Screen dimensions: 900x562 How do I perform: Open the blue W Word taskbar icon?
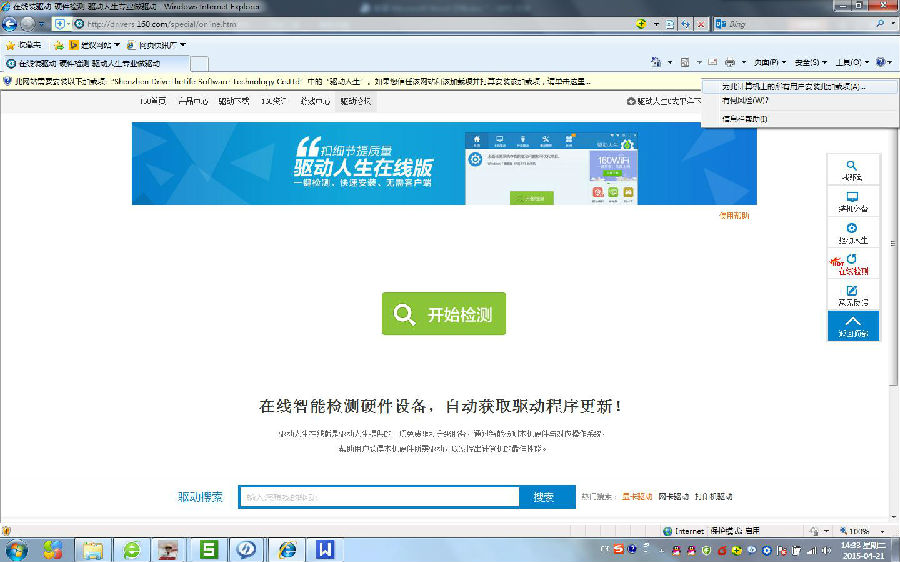(x=324, y=550)
